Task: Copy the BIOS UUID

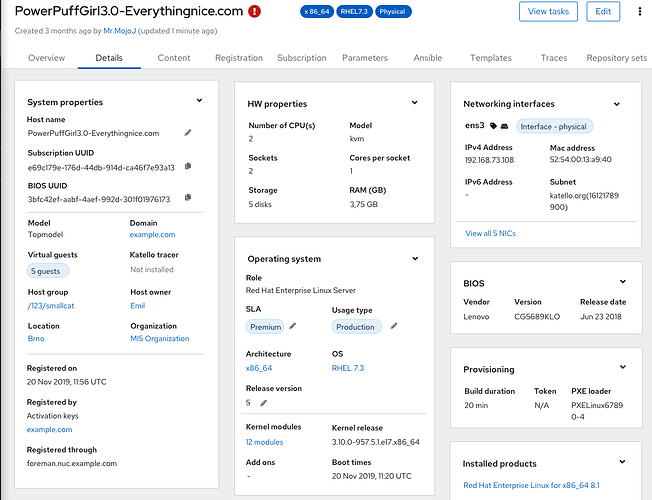Action: pyautogui.click(x=188, y=197)
